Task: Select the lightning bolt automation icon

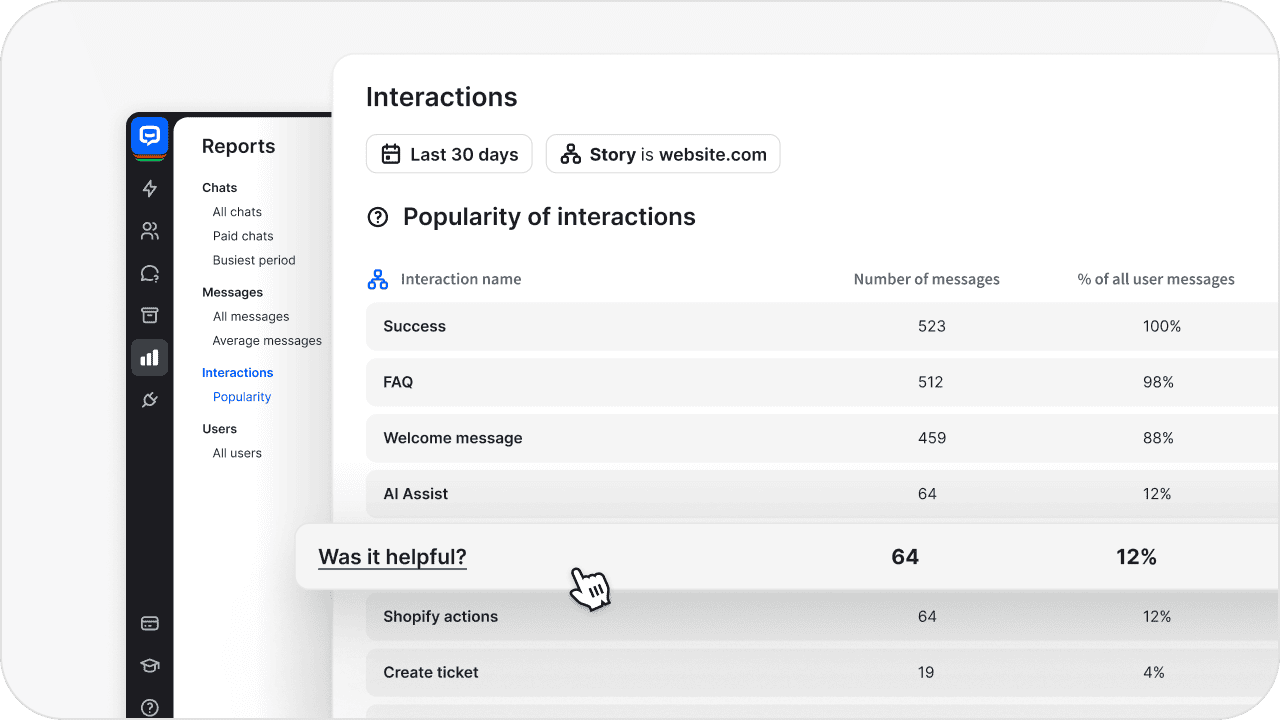Action: [149, 188]
